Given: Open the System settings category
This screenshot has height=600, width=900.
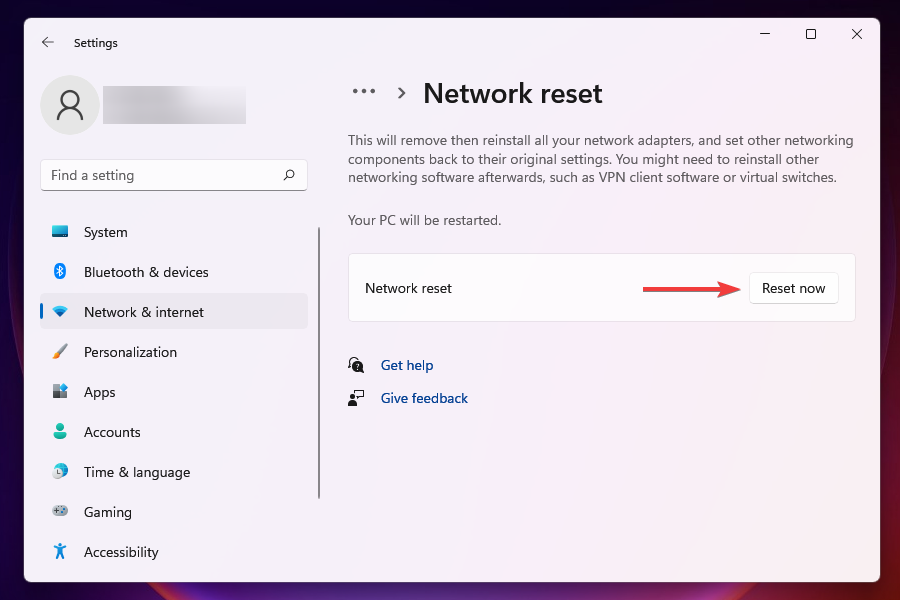Looking at the screenshot, I should point(174,232).
